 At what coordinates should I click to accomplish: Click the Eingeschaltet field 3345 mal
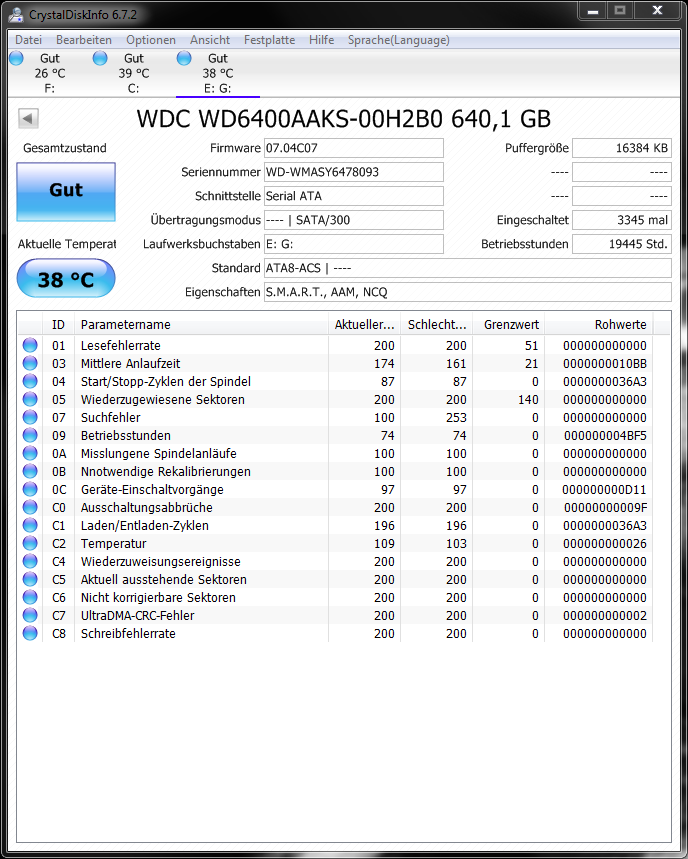tap(622, 220)
